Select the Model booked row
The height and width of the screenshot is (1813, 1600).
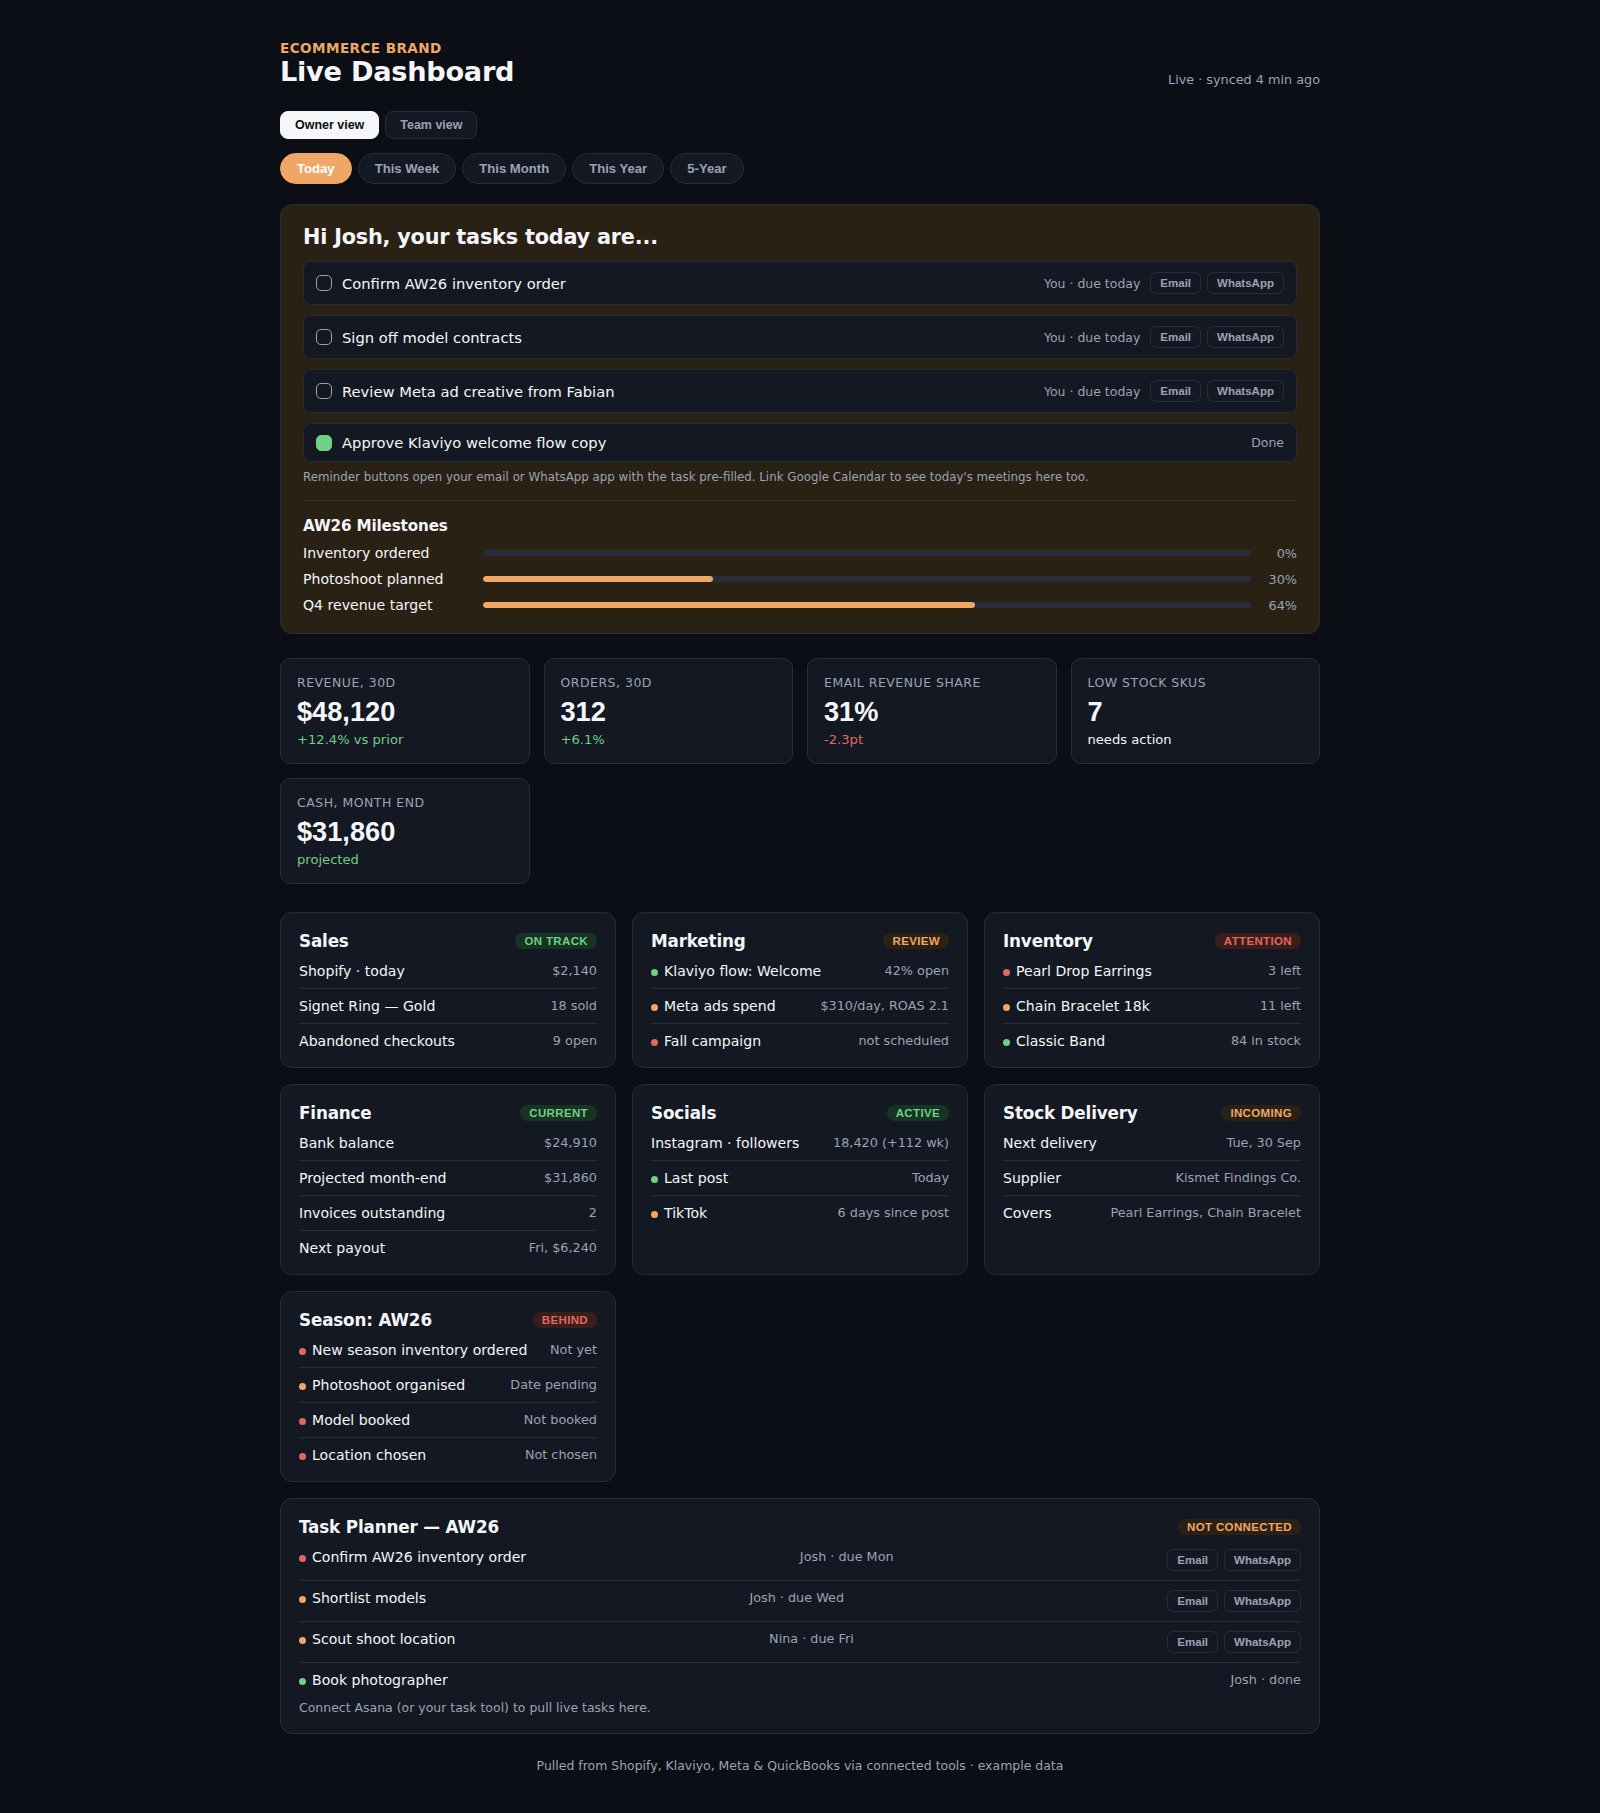448,1420
